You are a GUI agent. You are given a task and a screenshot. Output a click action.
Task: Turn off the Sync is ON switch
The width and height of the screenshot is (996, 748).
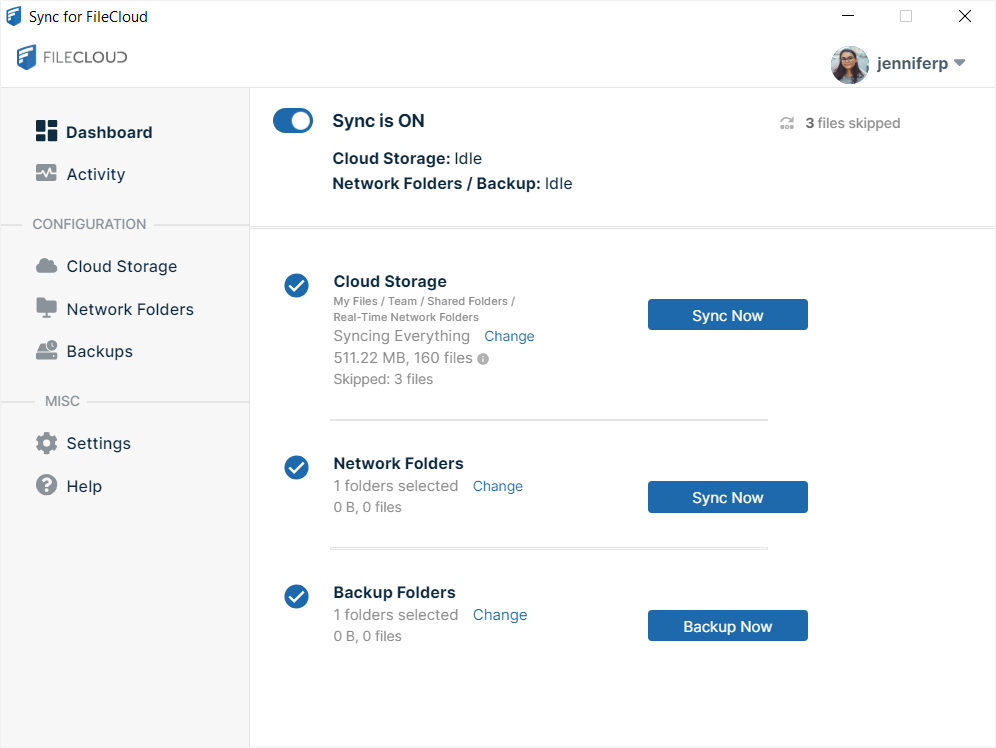point(293,121)
